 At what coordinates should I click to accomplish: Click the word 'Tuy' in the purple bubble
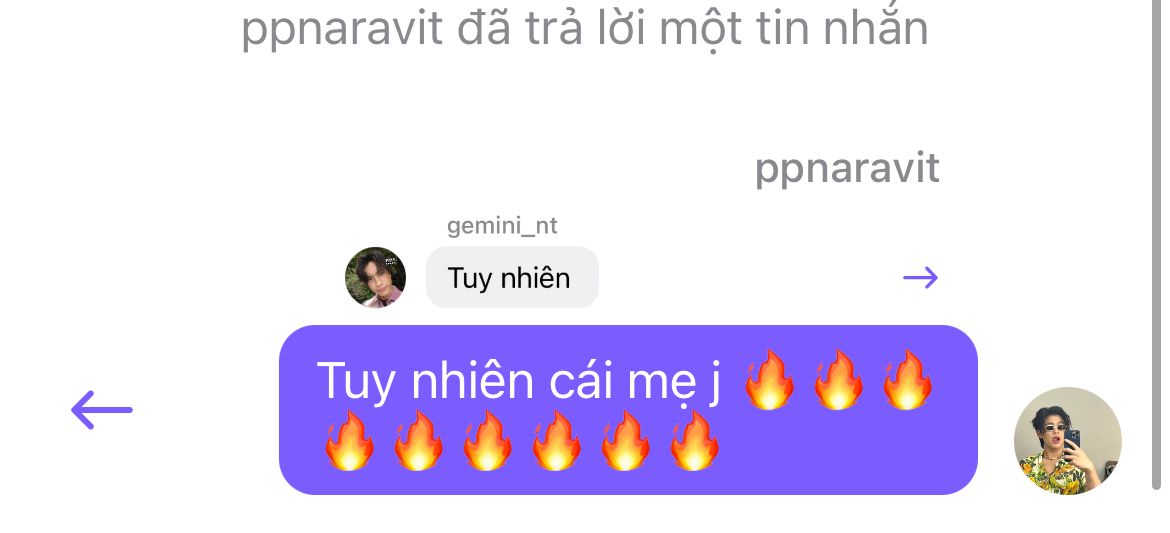[356, 382]
